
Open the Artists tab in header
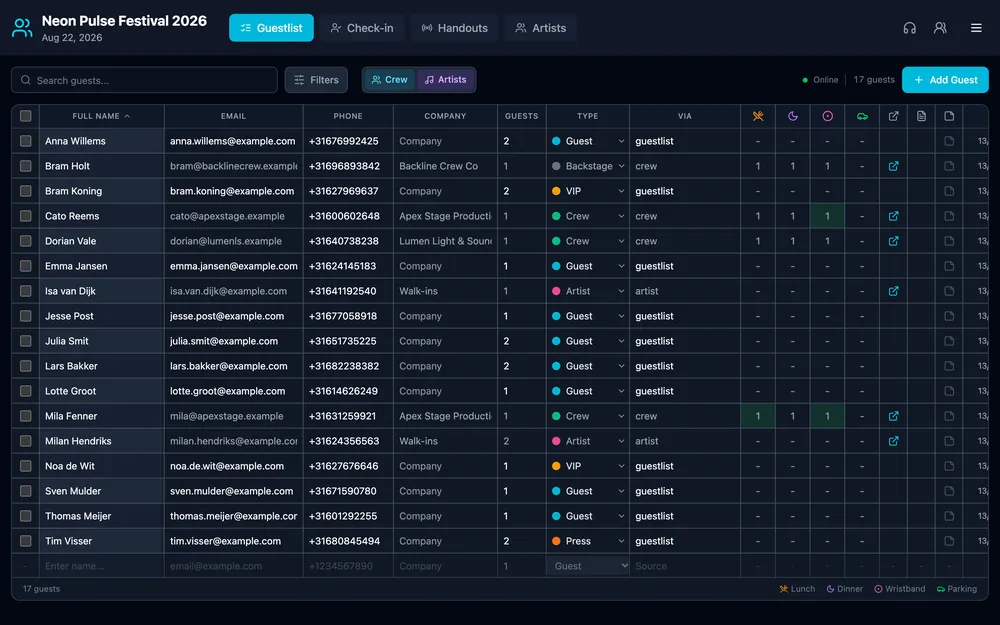click(541, 28)
